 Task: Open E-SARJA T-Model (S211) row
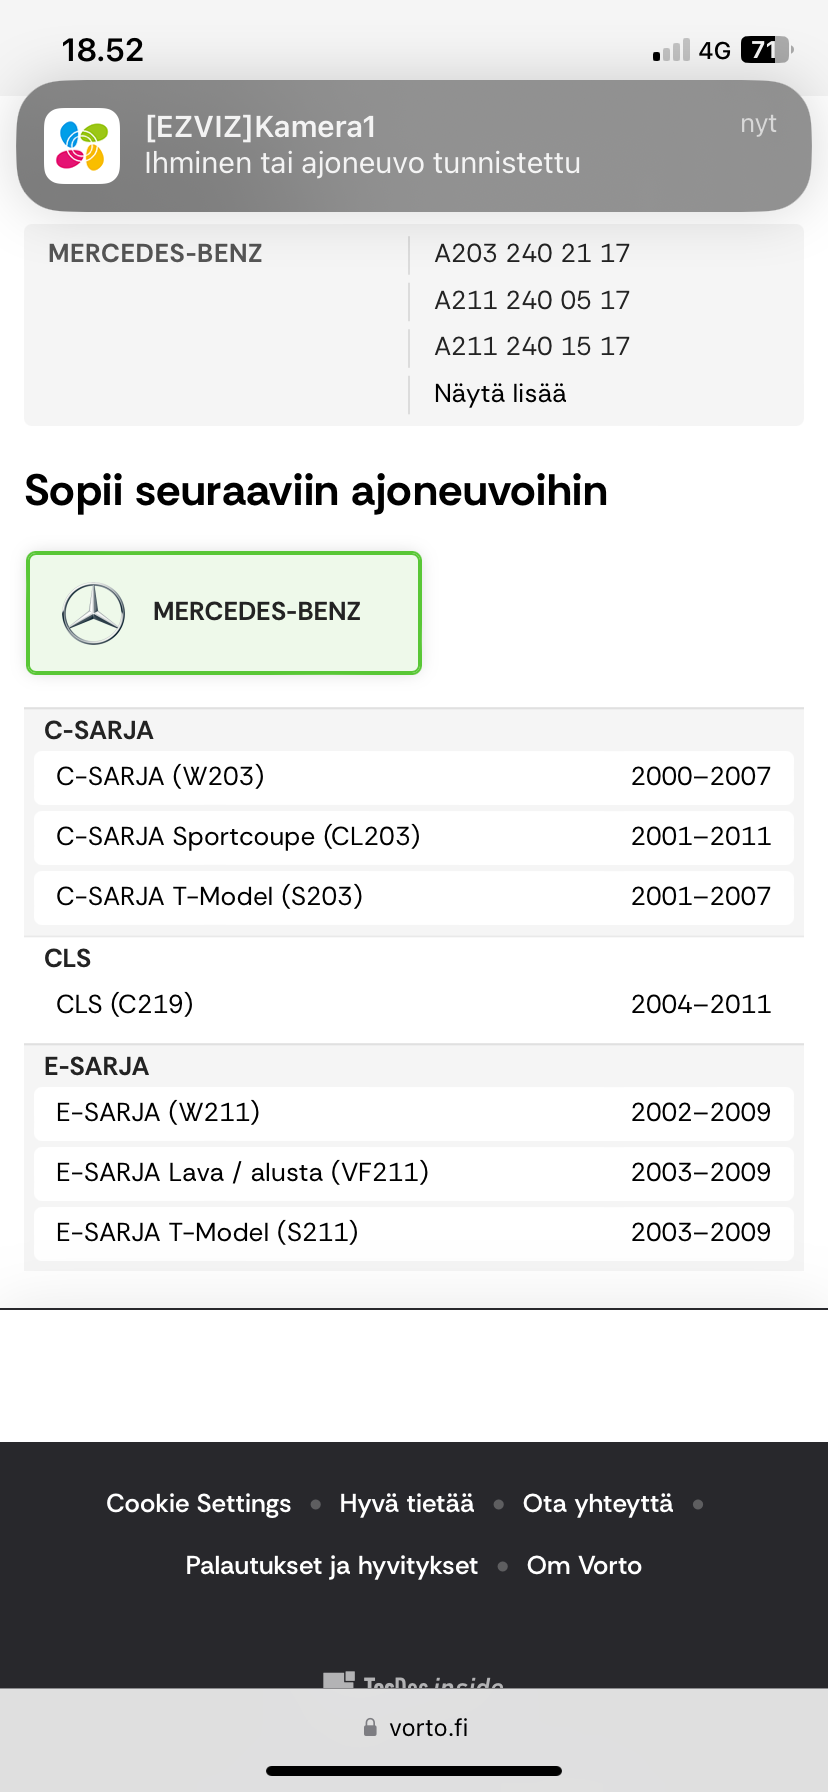[413, 1232]
